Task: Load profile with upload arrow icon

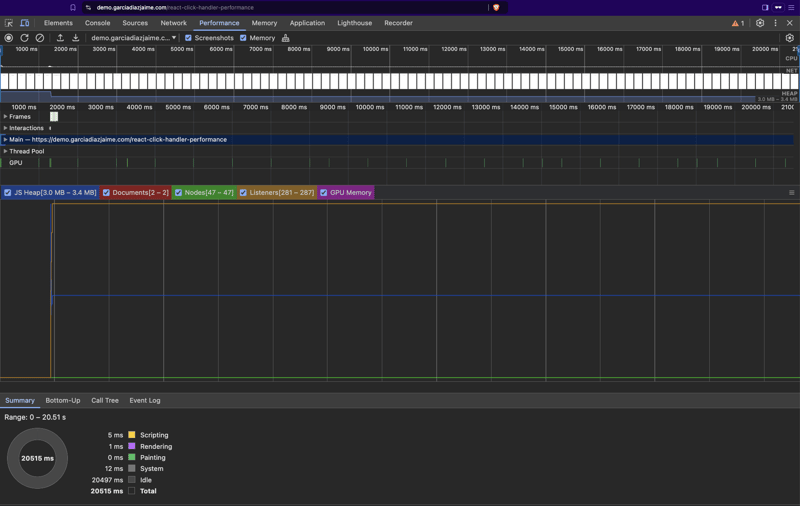Action: [x=60, y=38]
